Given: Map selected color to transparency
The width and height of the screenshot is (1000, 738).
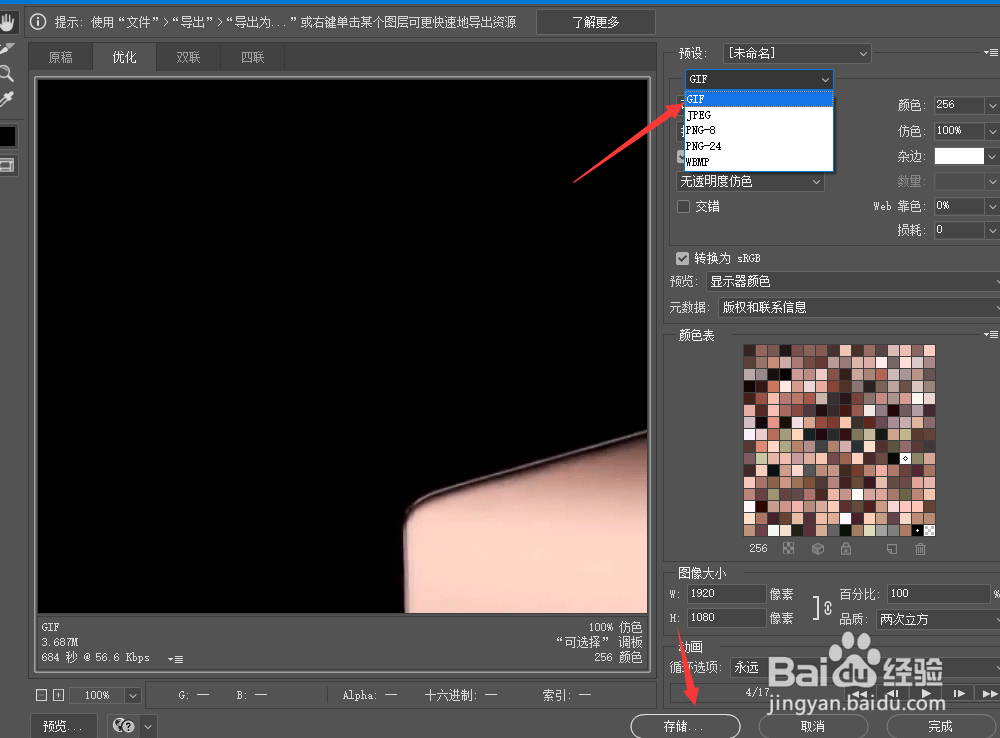Looking at the screenshot, I should point(788,548).
